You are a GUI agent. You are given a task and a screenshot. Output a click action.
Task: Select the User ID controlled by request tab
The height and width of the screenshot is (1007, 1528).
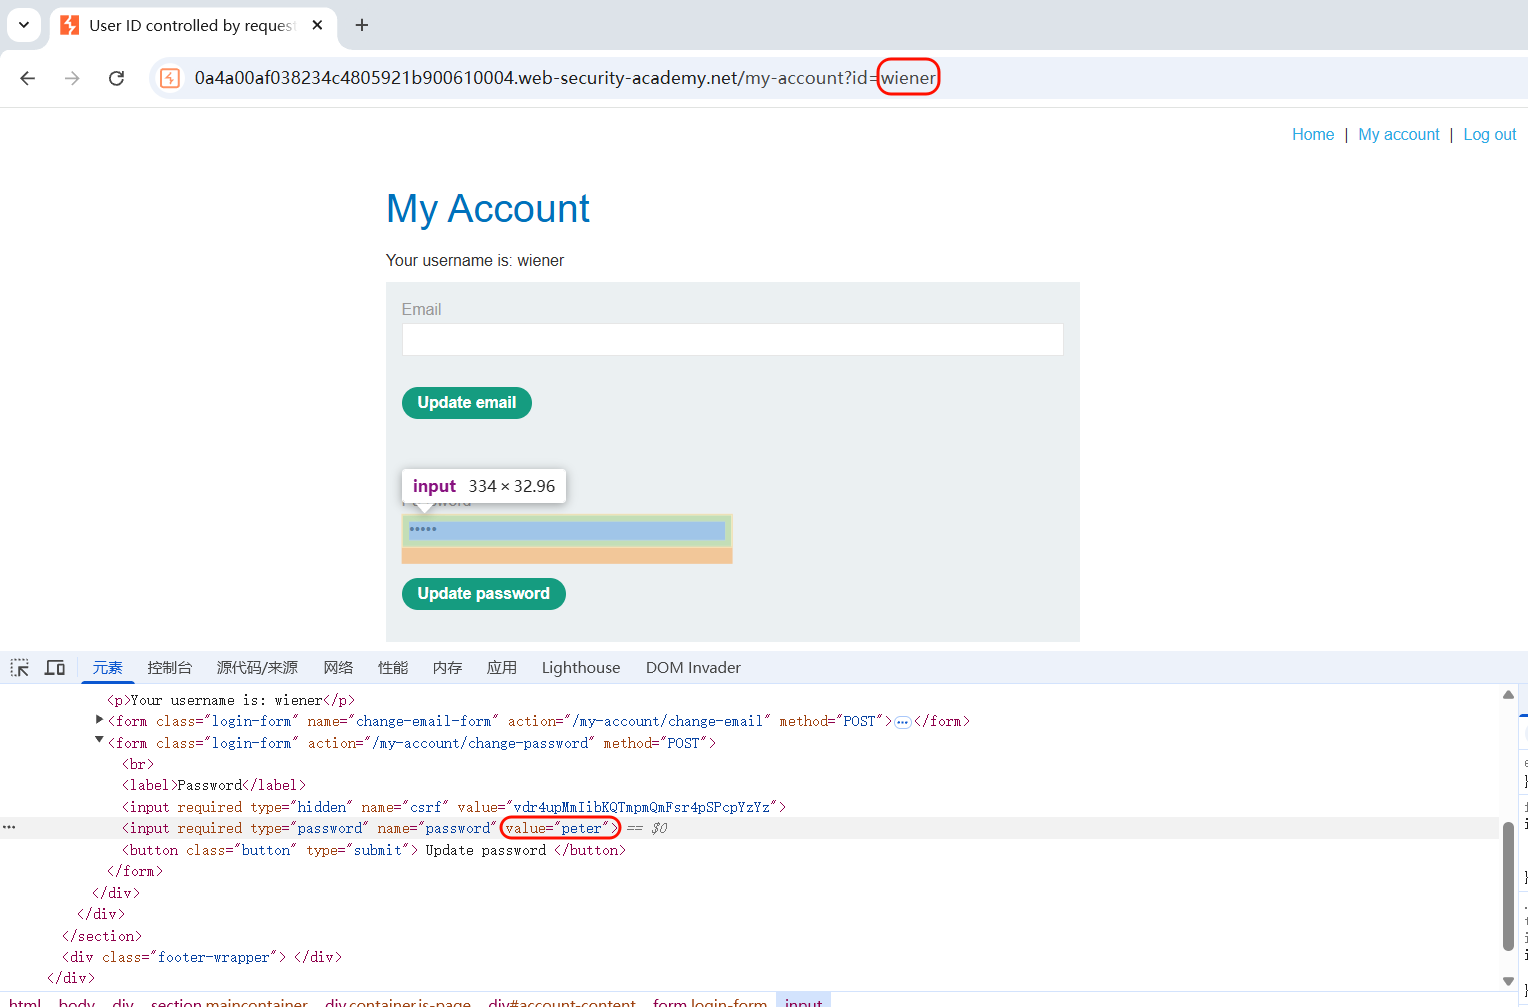click(193, 25)
